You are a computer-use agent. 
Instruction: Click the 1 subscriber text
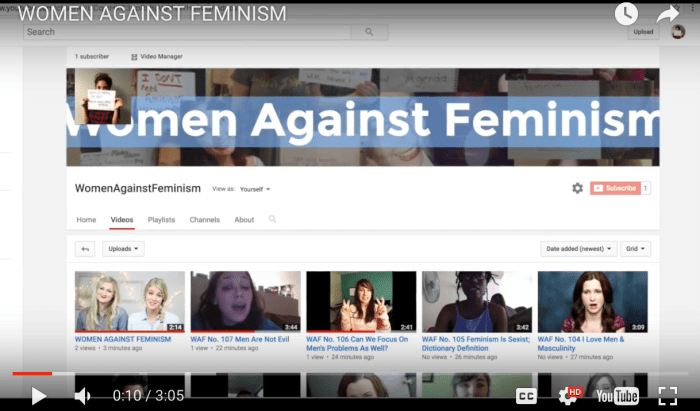92,57
